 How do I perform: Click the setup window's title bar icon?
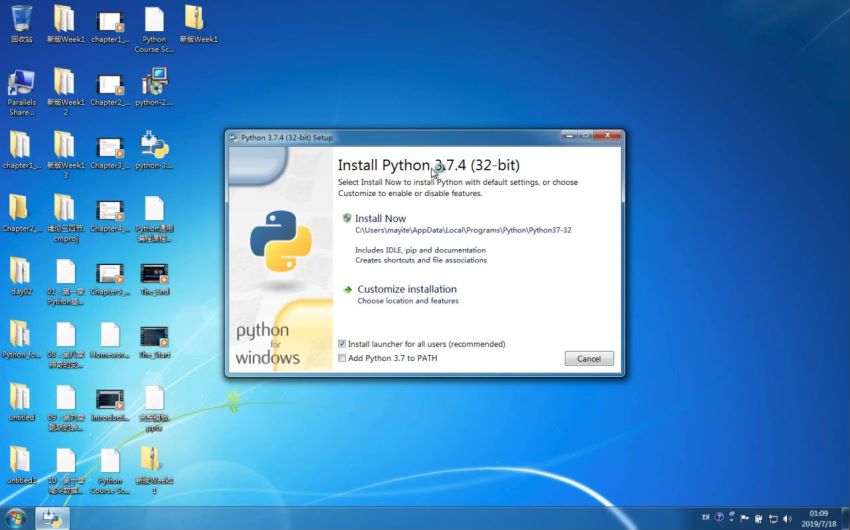coord(234,138)
